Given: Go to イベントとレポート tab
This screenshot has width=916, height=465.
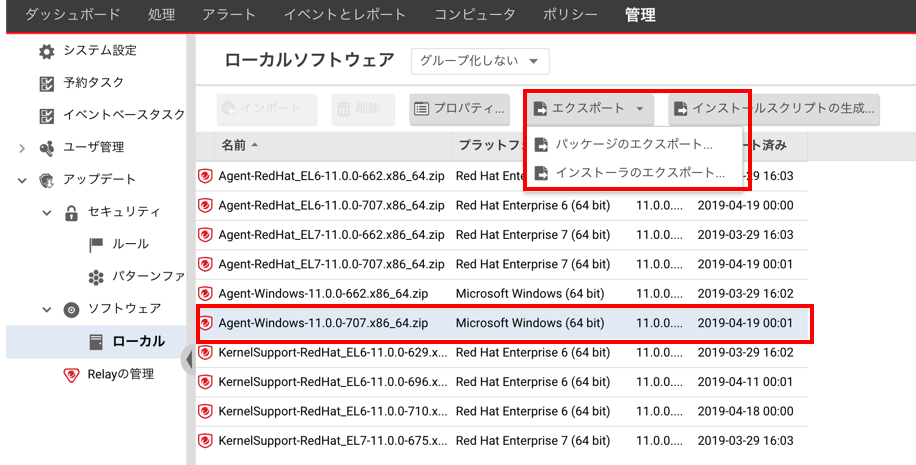Looking at the screenshot, I should (345, 15).
